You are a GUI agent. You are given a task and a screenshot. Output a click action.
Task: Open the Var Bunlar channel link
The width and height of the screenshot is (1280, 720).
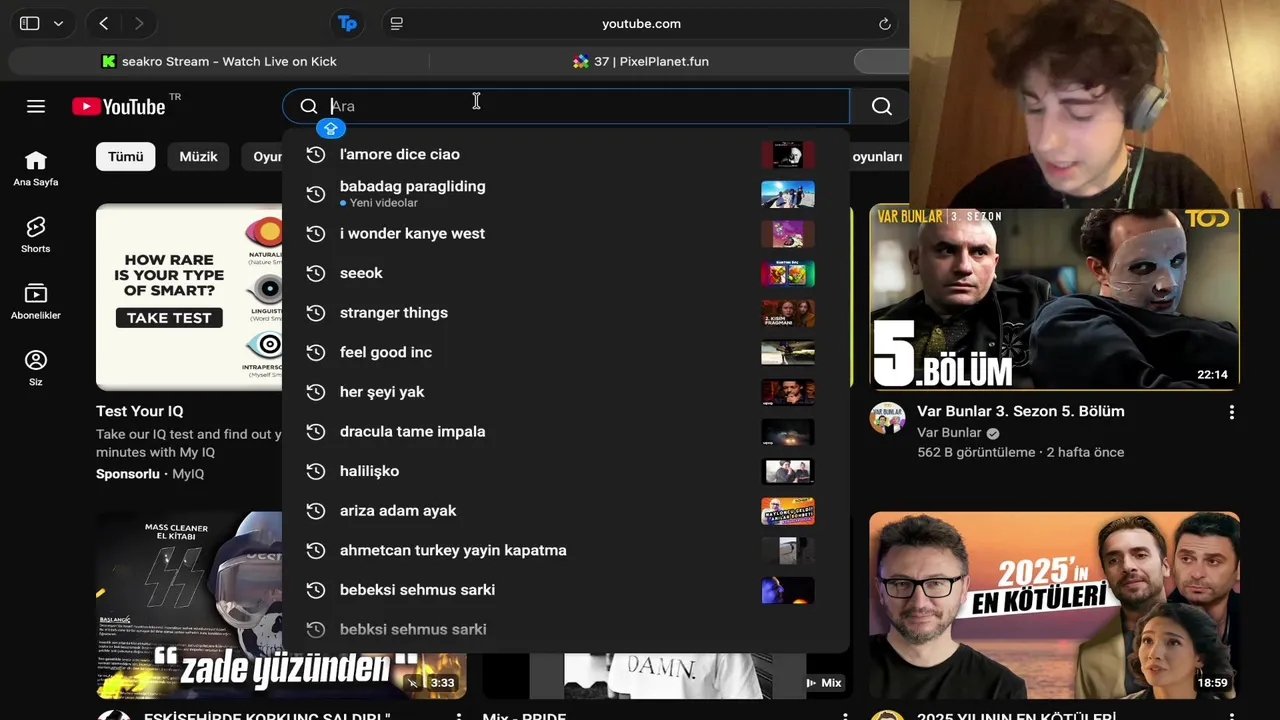click(x=949, y=433)
